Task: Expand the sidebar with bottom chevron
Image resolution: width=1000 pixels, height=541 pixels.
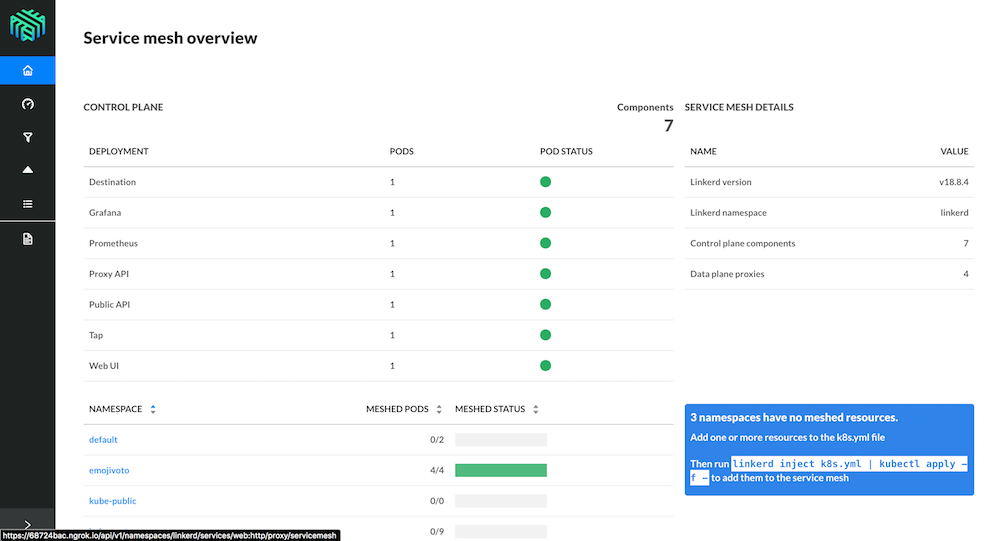Action: [27, 524]
